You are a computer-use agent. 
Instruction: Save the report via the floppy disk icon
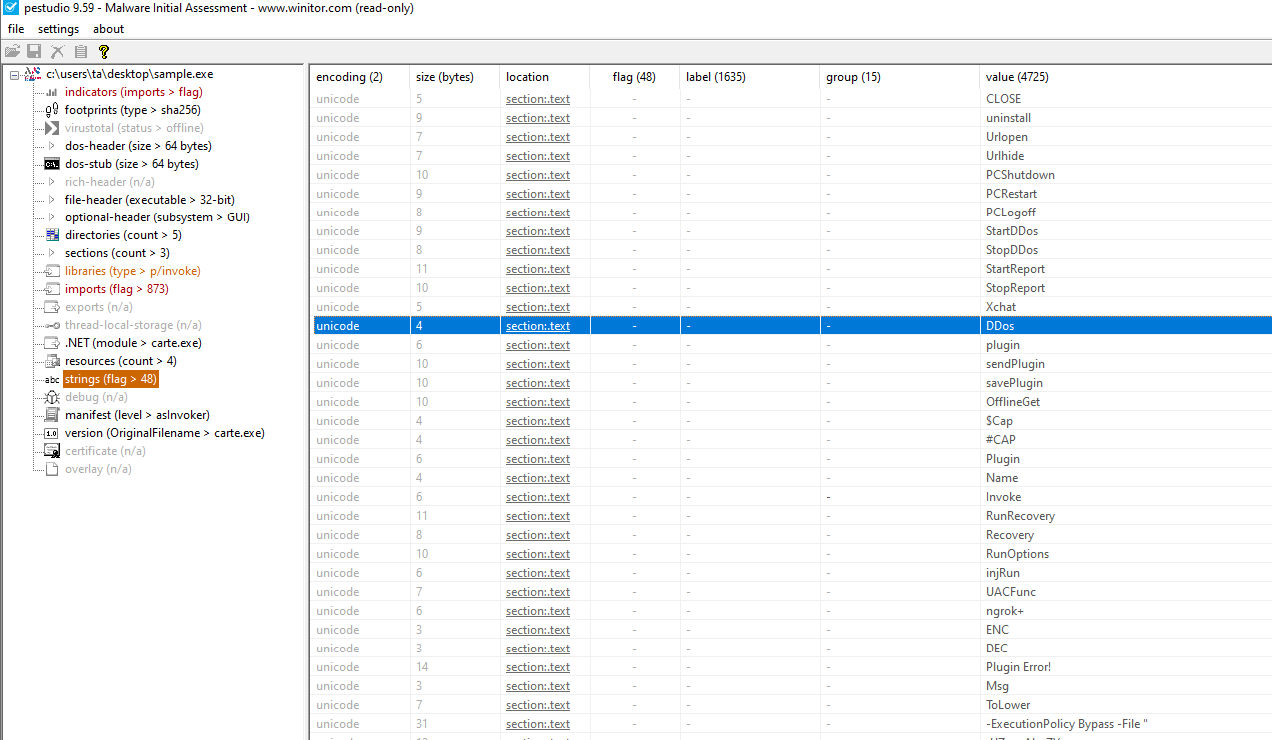(34, 51)
